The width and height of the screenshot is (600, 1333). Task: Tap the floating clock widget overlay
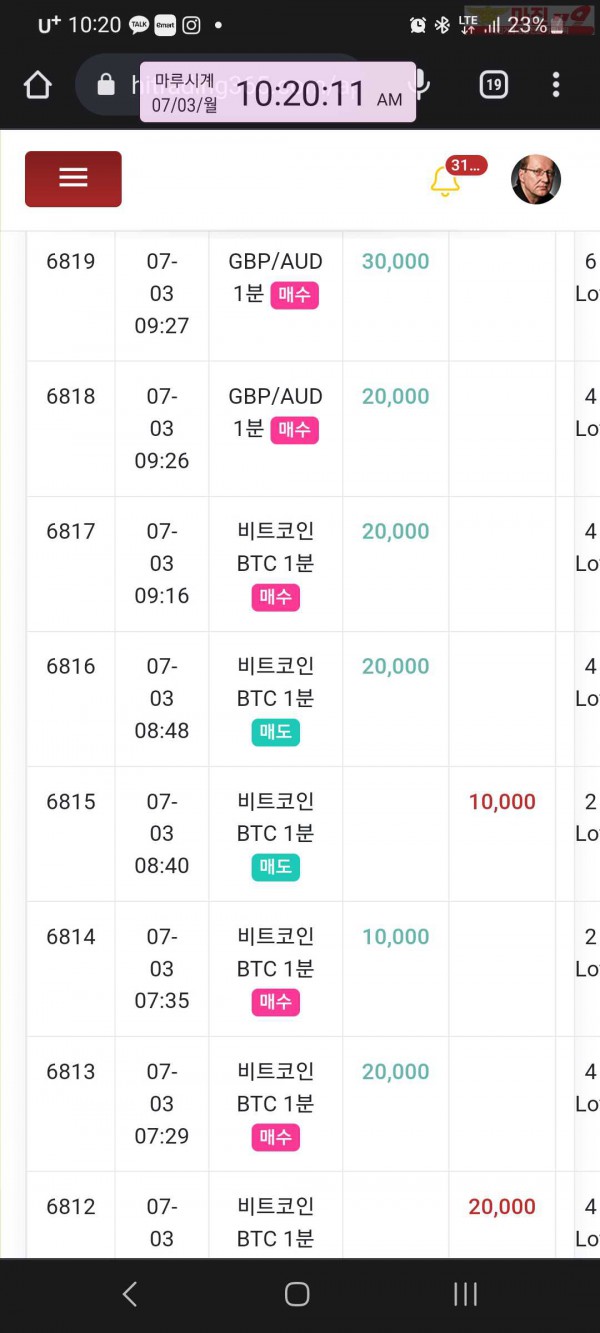coord(278,92)
